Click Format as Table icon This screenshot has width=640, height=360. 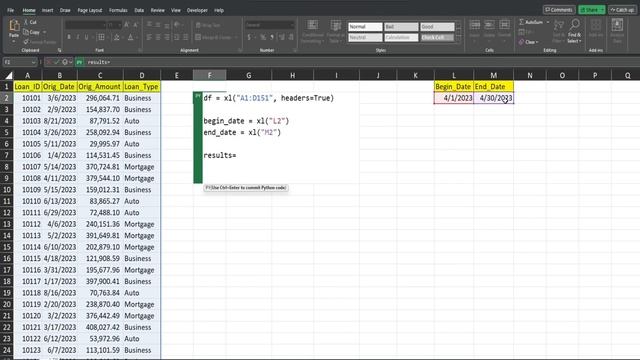336,25
